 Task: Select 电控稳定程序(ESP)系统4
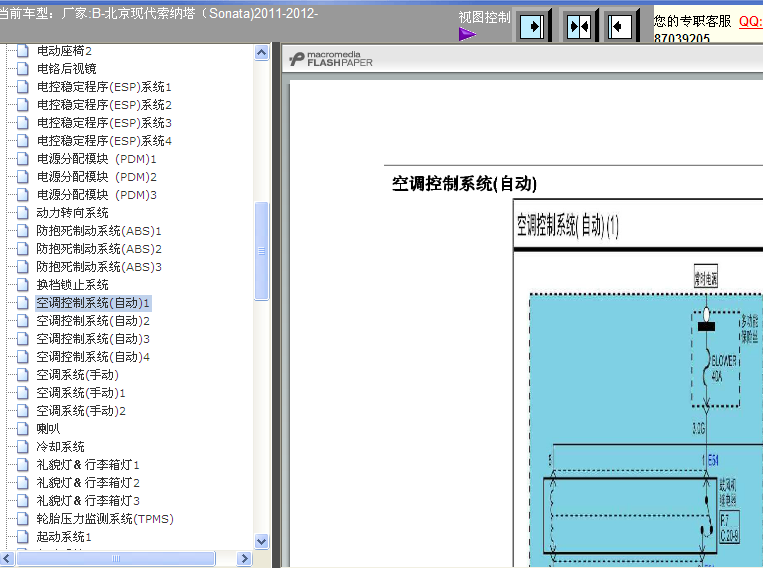[x=104, y=141]
